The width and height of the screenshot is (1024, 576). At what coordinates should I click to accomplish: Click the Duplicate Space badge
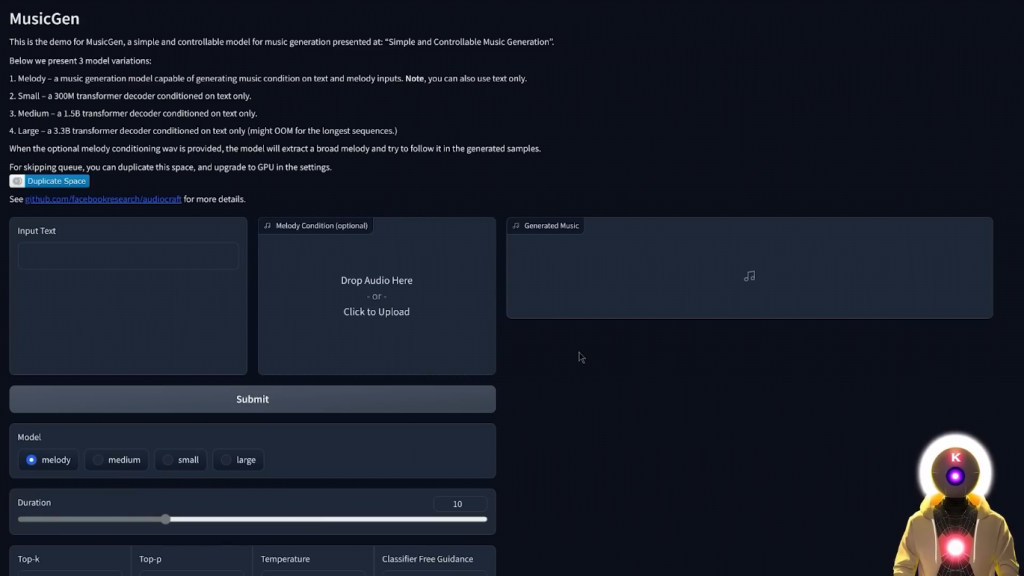pos(49,181)
